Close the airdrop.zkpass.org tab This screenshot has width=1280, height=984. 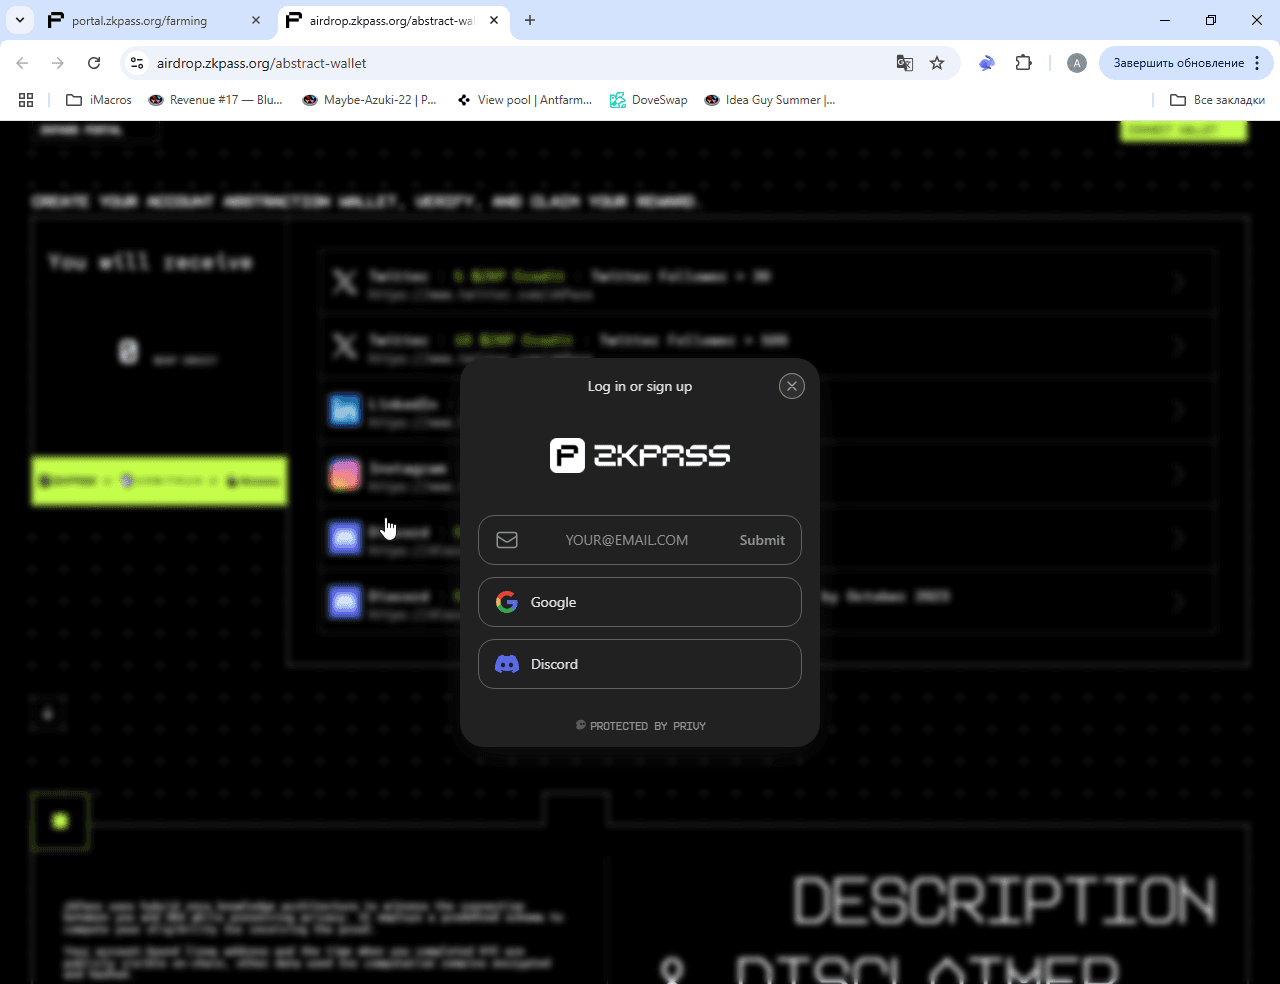[494, 20]
